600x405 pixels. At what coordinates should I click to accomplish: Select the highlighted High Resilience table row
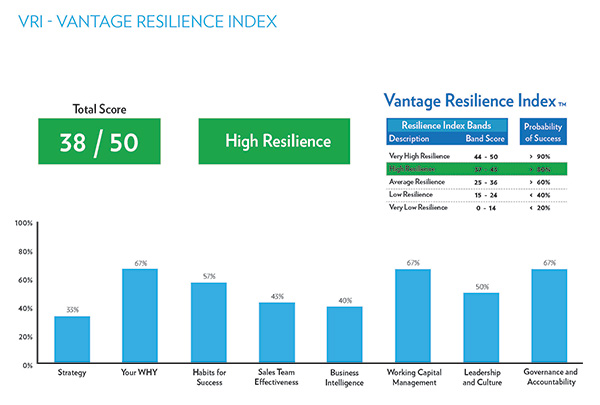477,169
